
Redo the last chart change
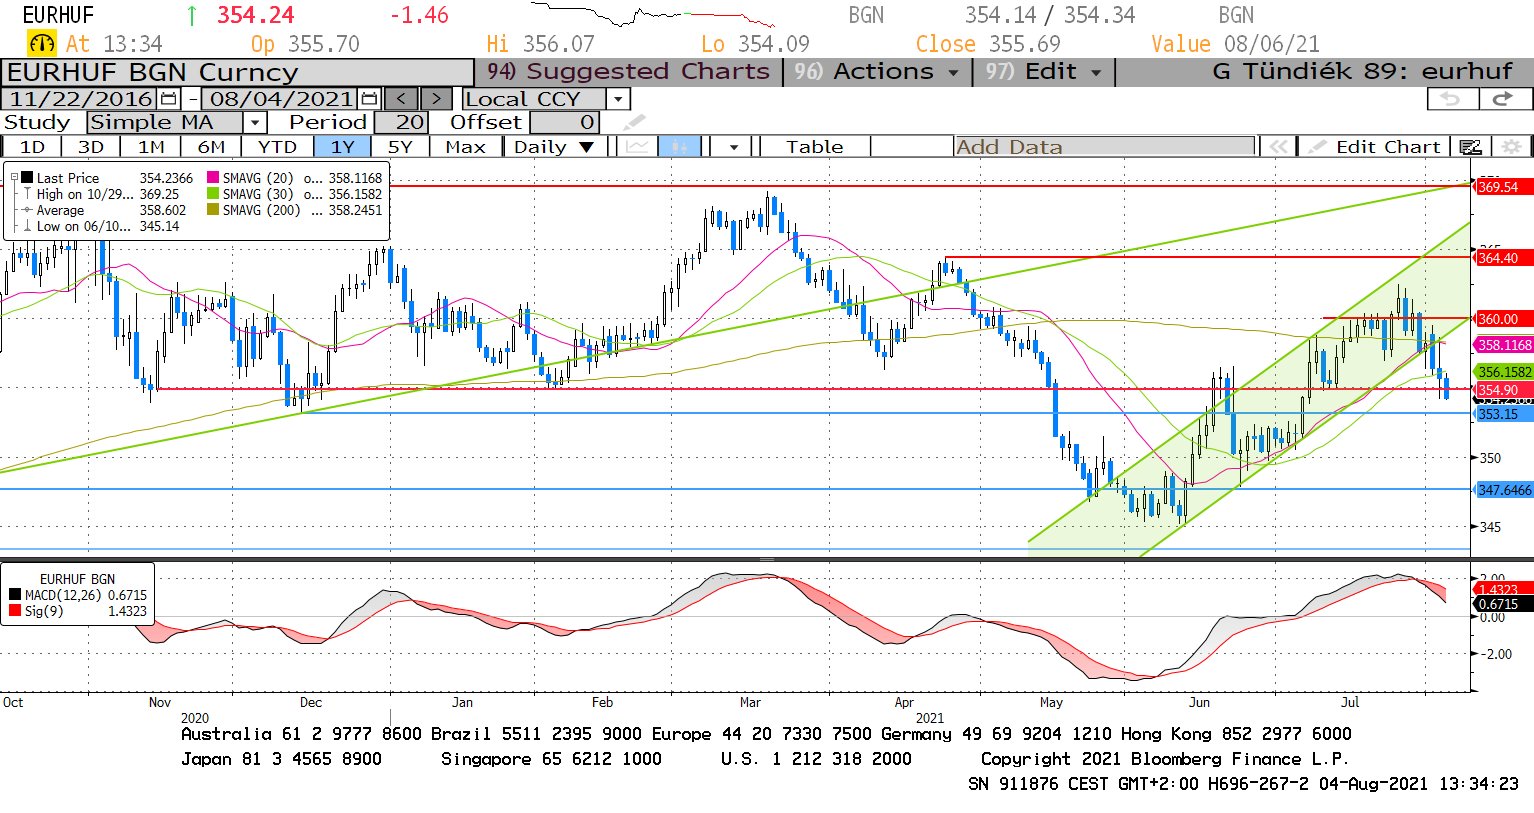point(1503,99)
